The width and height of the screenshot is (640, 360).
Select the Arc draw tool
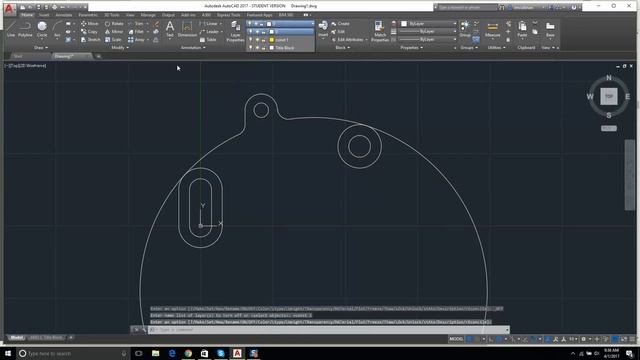pos(57,29)
